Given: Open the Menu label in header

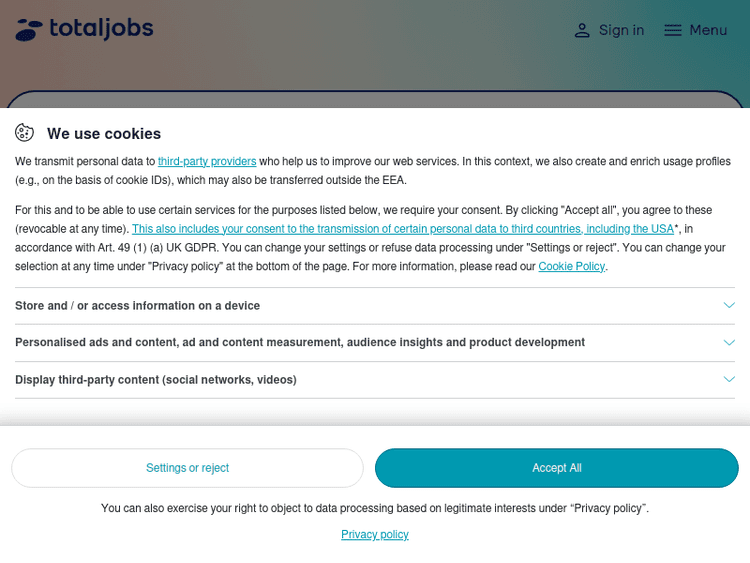Looking at the screenshot, I should [708, 30].
